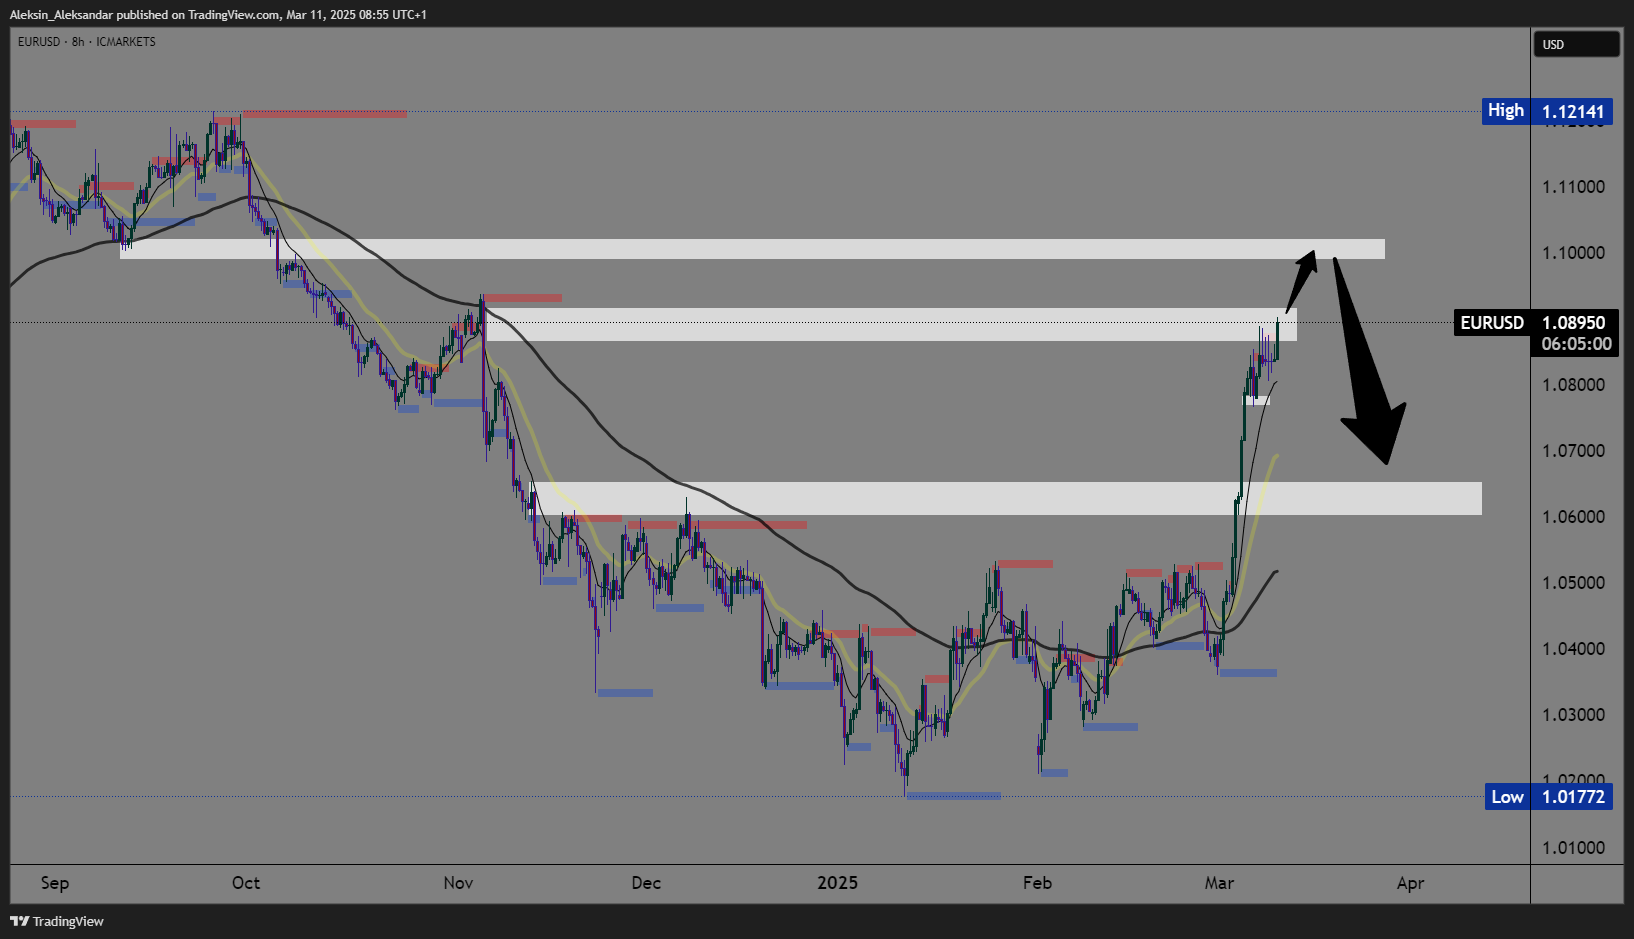Click the 06:05:00 countdown timer
The image size is (1634, 939).
coord(1576,344)
